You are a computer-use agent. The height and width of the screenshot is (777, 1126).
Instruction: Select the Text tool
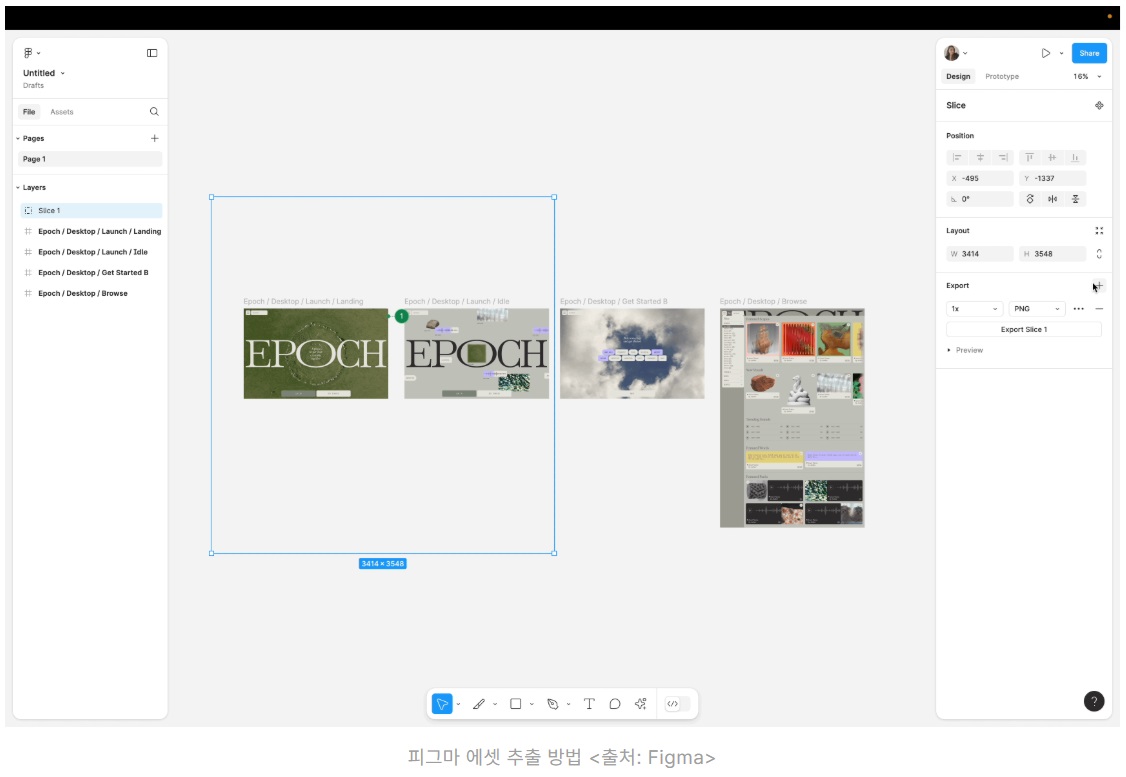coord(589,704)
